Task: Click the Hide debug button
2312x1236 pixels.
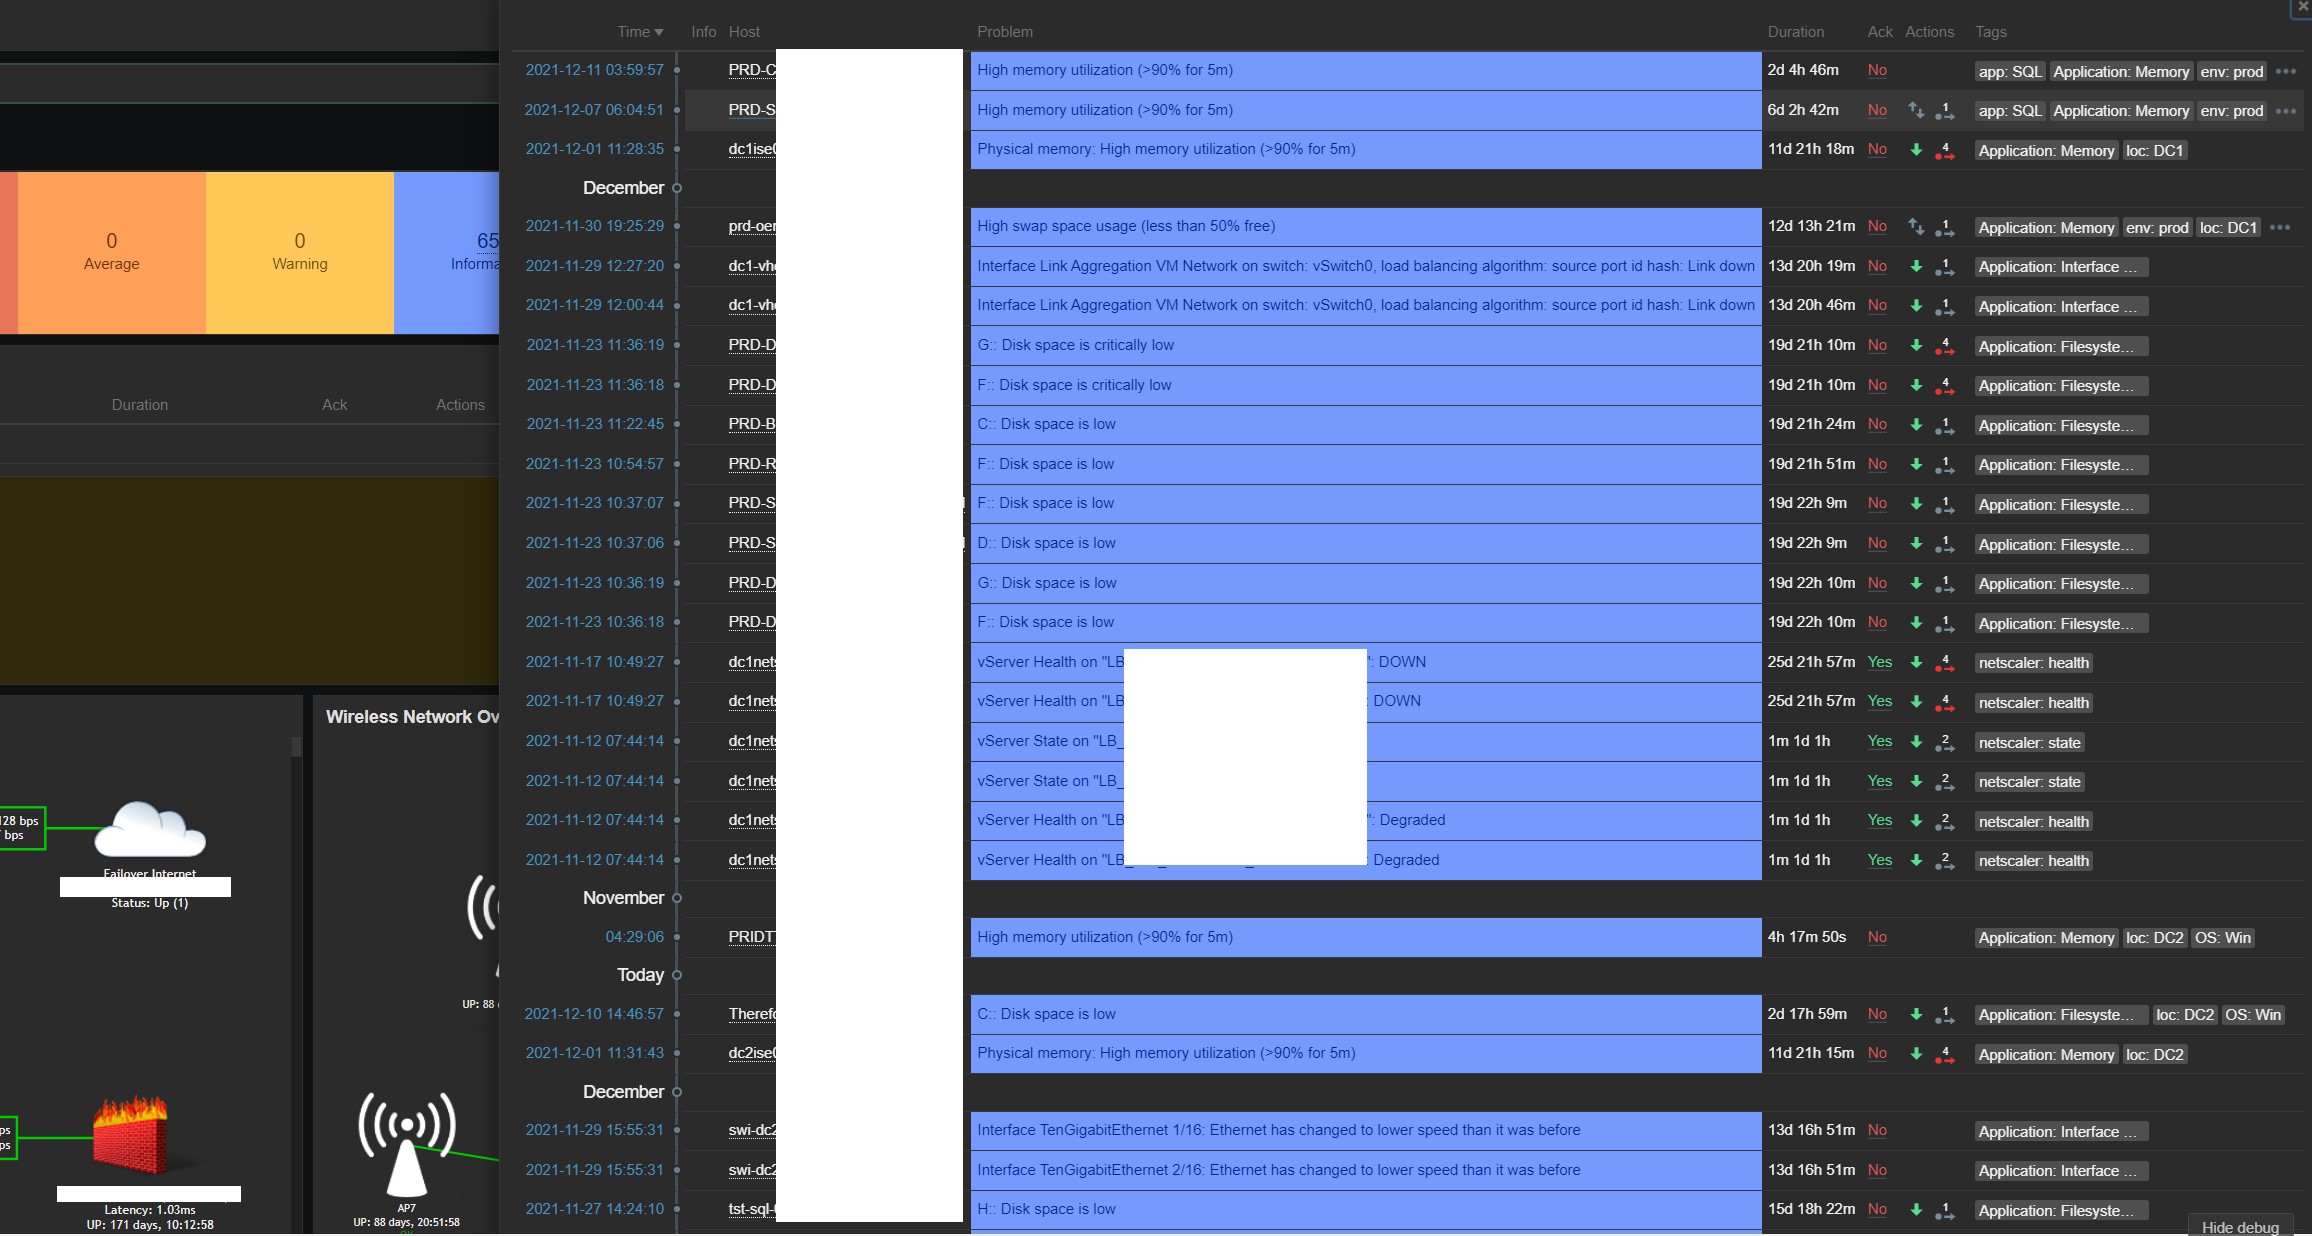Action: point(2240,1227)
